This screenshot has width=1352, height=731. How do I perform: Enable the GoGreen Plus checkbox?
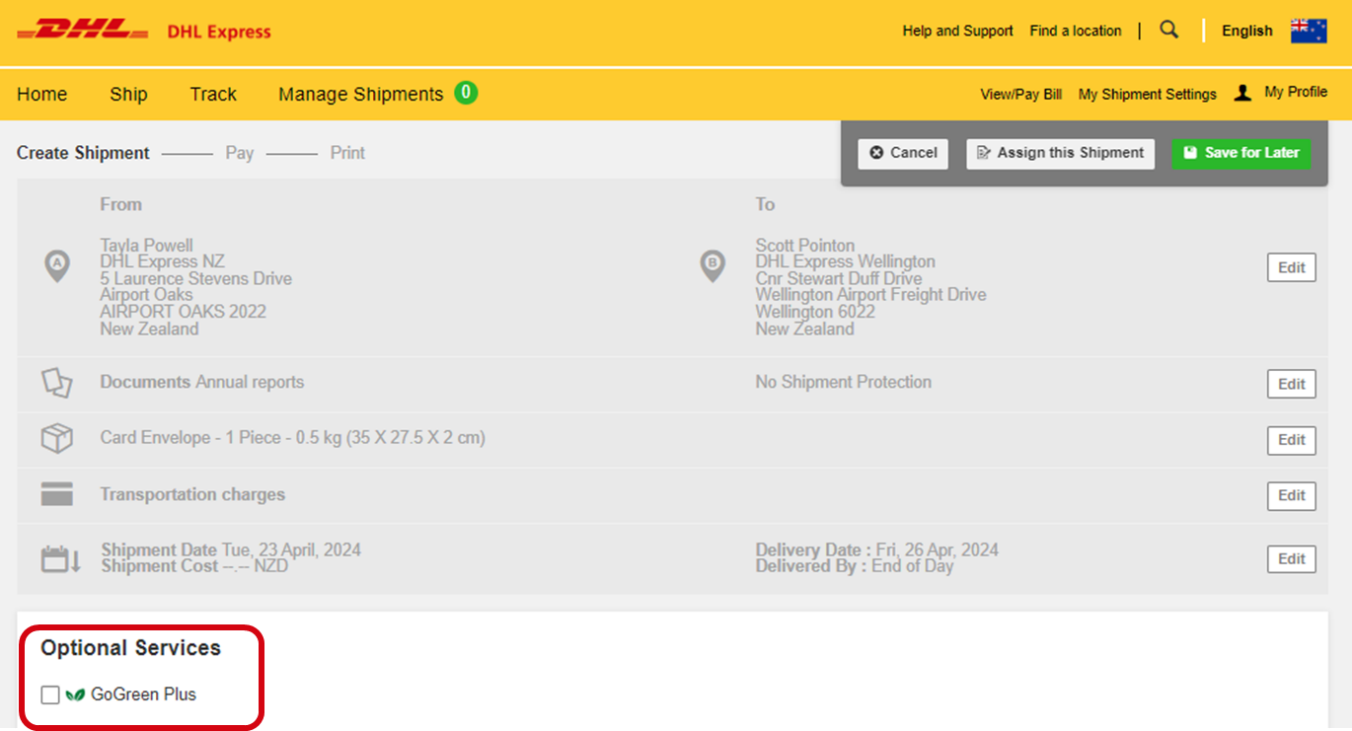click(x=50, y=695)
